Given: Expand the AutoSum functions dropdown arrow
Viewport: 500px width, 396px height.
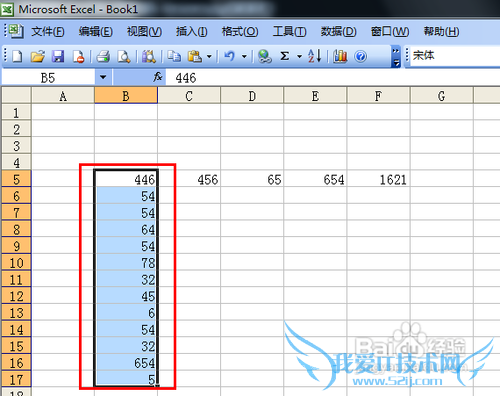Looking at the screenshot, I should click(299, 56).
